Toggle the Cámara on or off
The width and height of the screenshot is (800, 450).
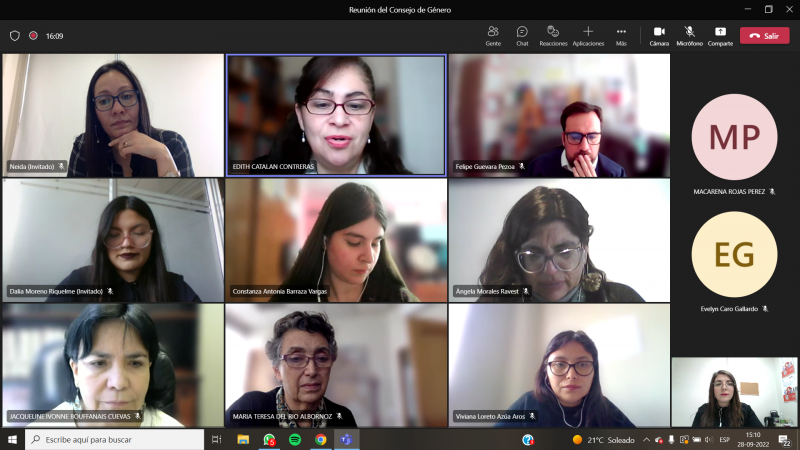(x=659, y=35)
